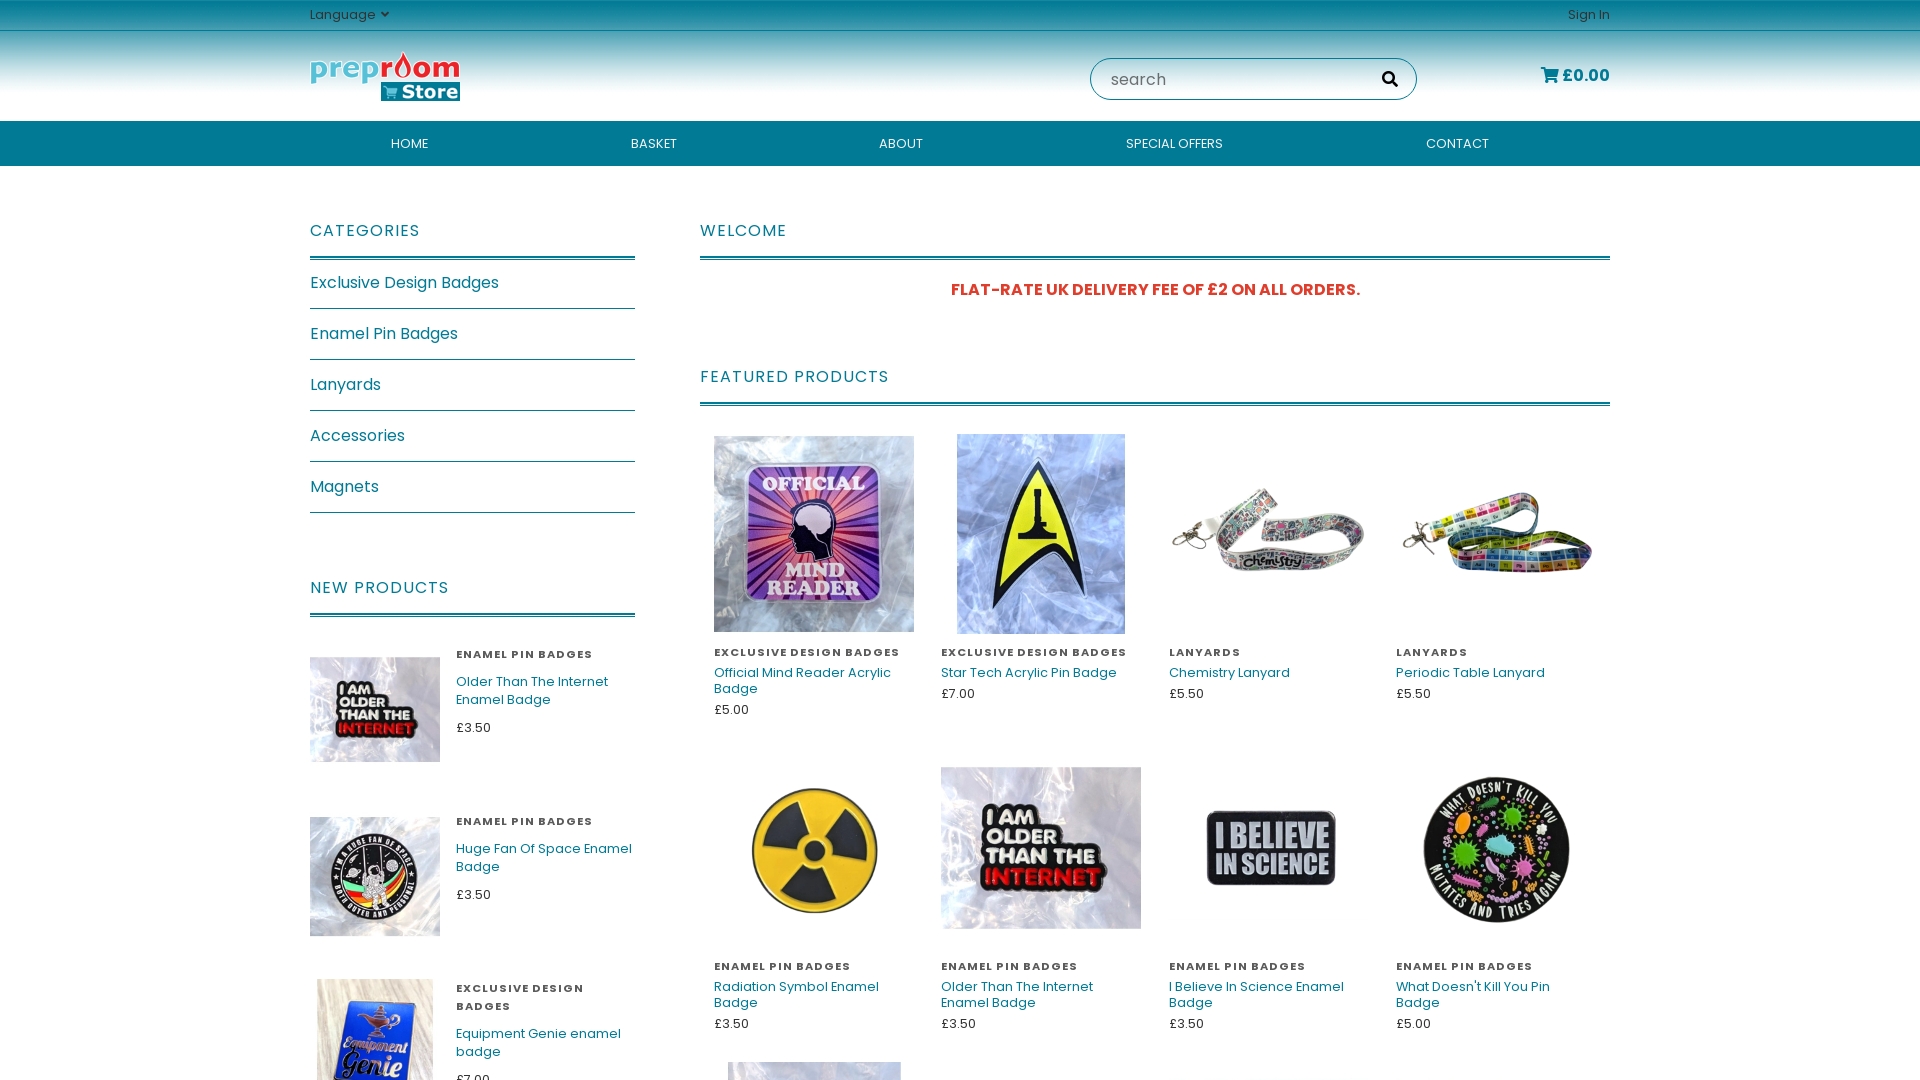View the Official Mind Reader Acrylic Badge thumbnail

(813, 533)
